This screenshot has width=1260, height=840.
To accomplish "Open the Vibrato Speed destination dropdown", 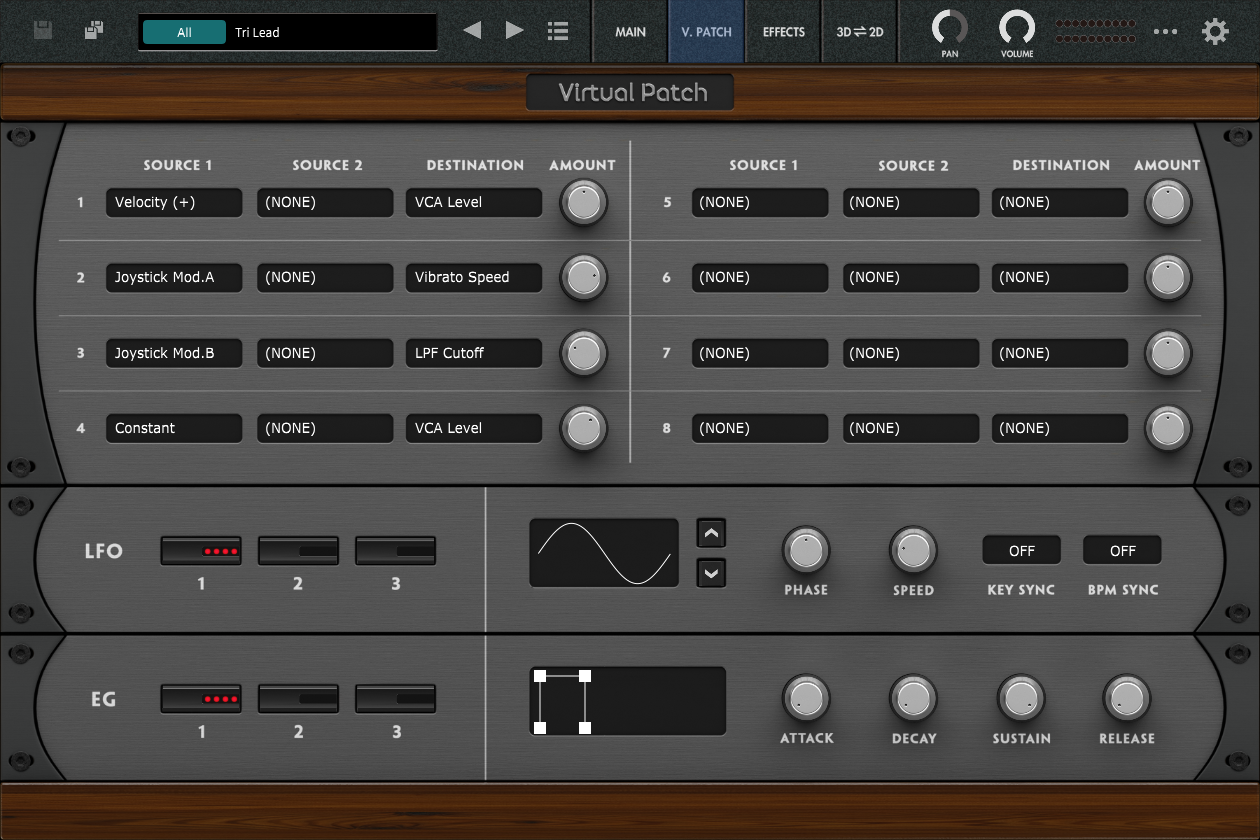I will pyautogui.click(x=473, y=277).
